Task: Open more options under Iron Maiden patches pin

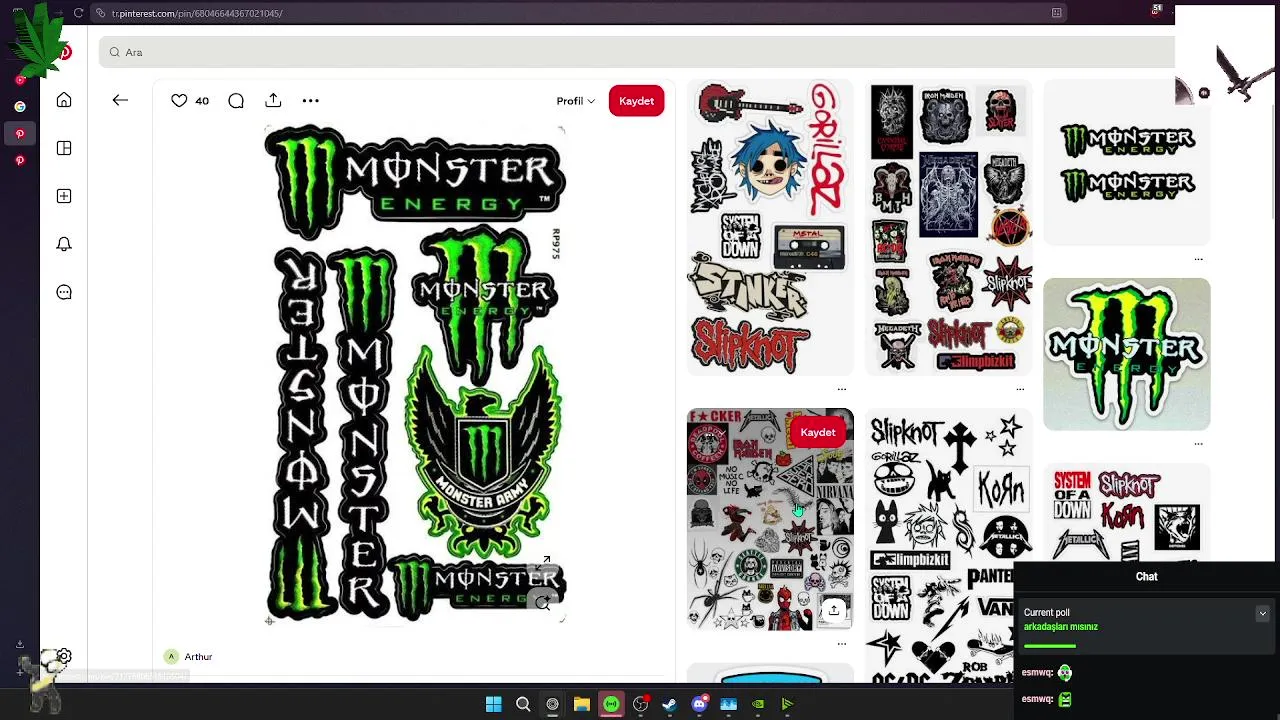Action: [x=1020, y=389]
